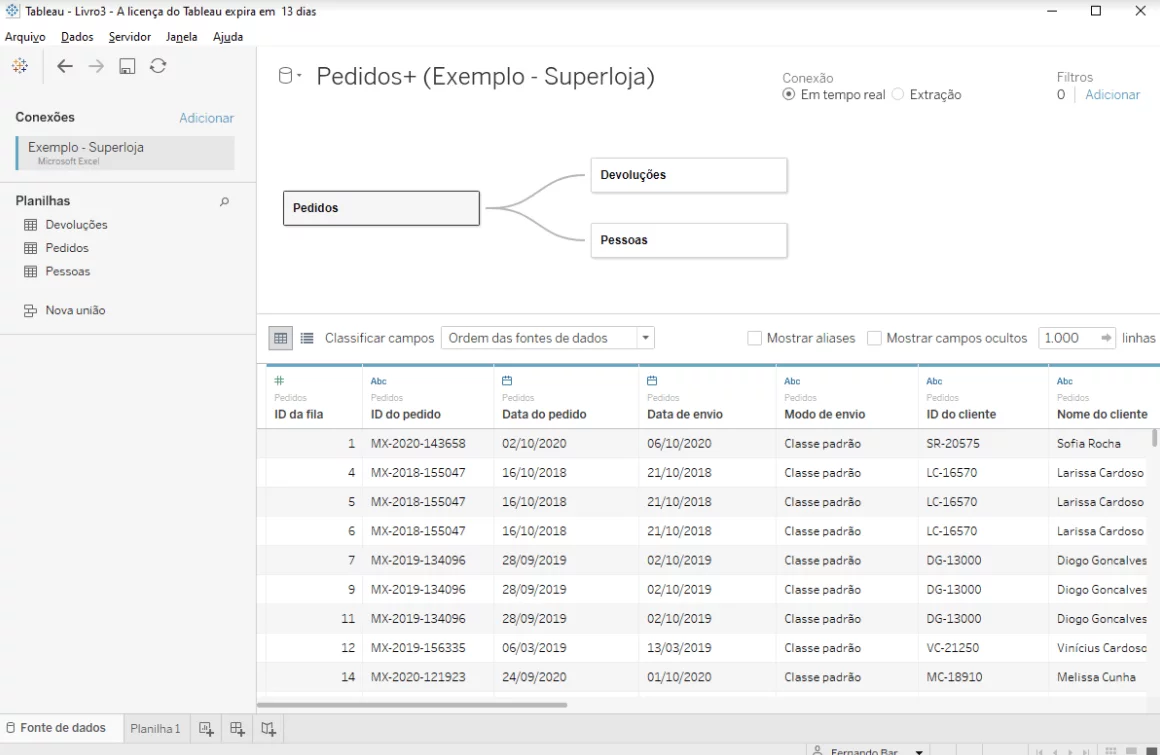The height and width of the screenshot is (755, 1160).
Task: Select the Pedidos sheet table icon in sidebar
Action: click(x=30, y=248)
